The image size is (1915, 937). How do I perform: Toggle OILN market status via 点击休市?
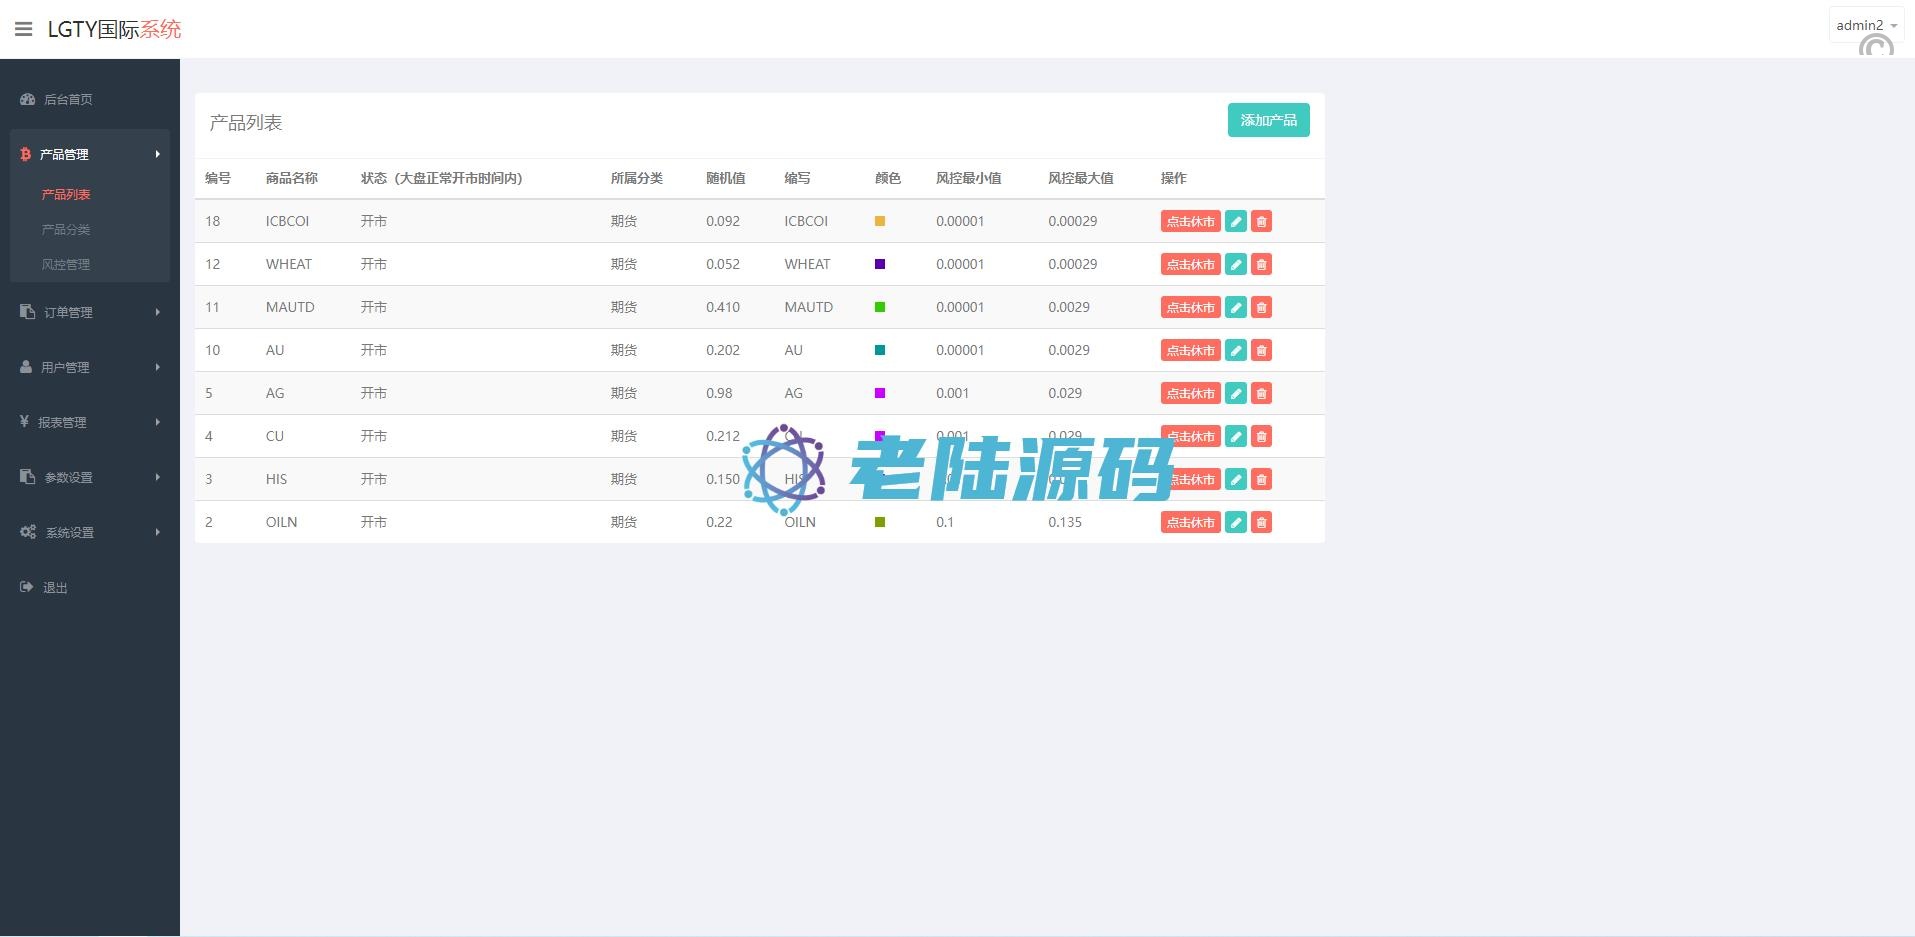(1190, 523)
